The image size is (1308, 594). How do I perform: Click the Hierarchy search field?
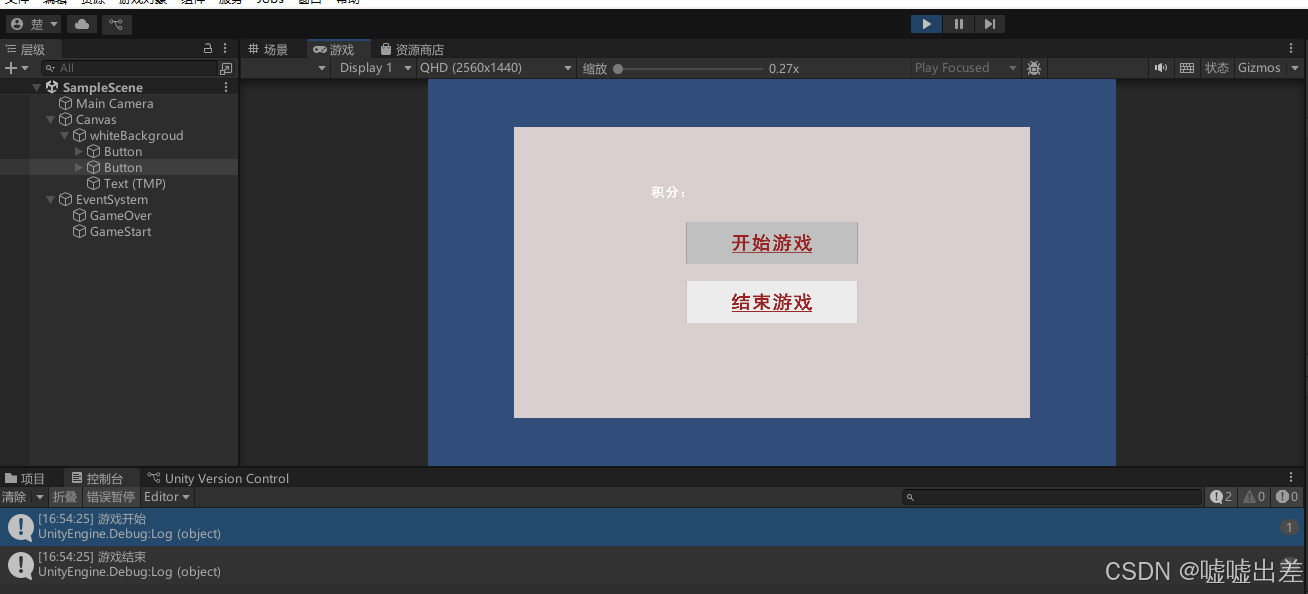coord(130,68)
